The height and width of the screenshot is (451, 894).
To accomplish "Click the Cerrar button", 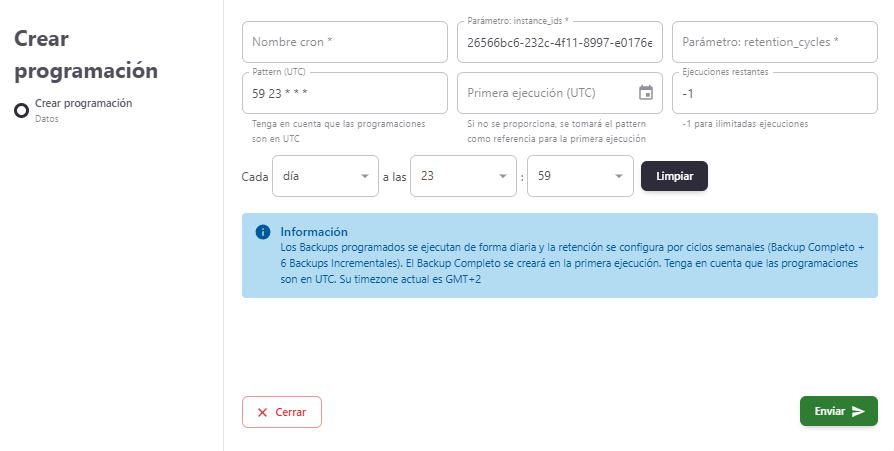I will (x=282, y=412).
